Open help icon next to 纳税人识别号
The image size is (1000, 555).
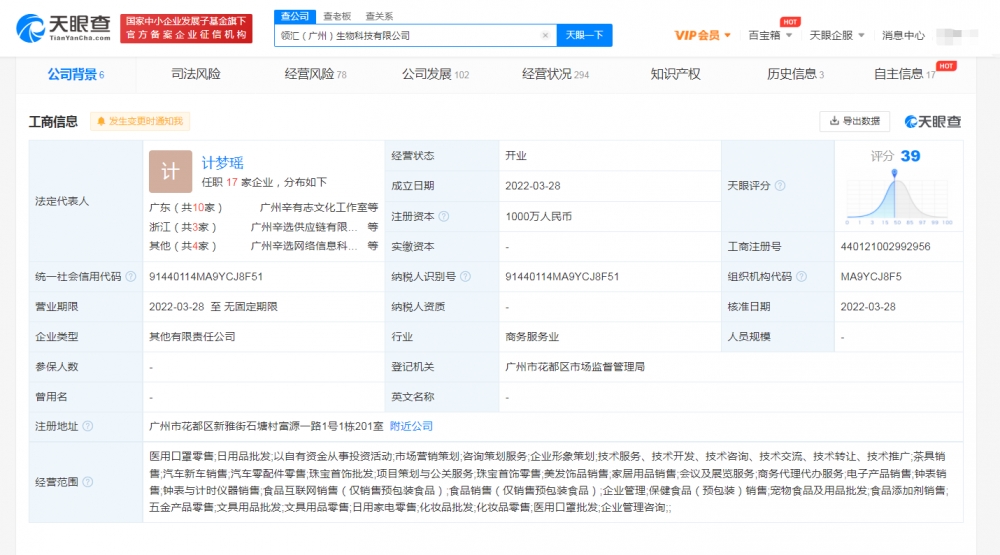466,276
